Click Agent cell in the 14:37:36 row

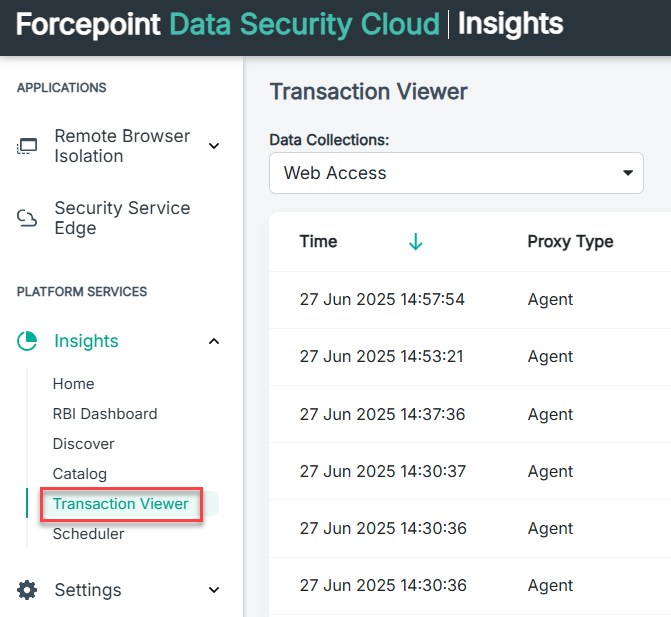click(x=550, y=415)
